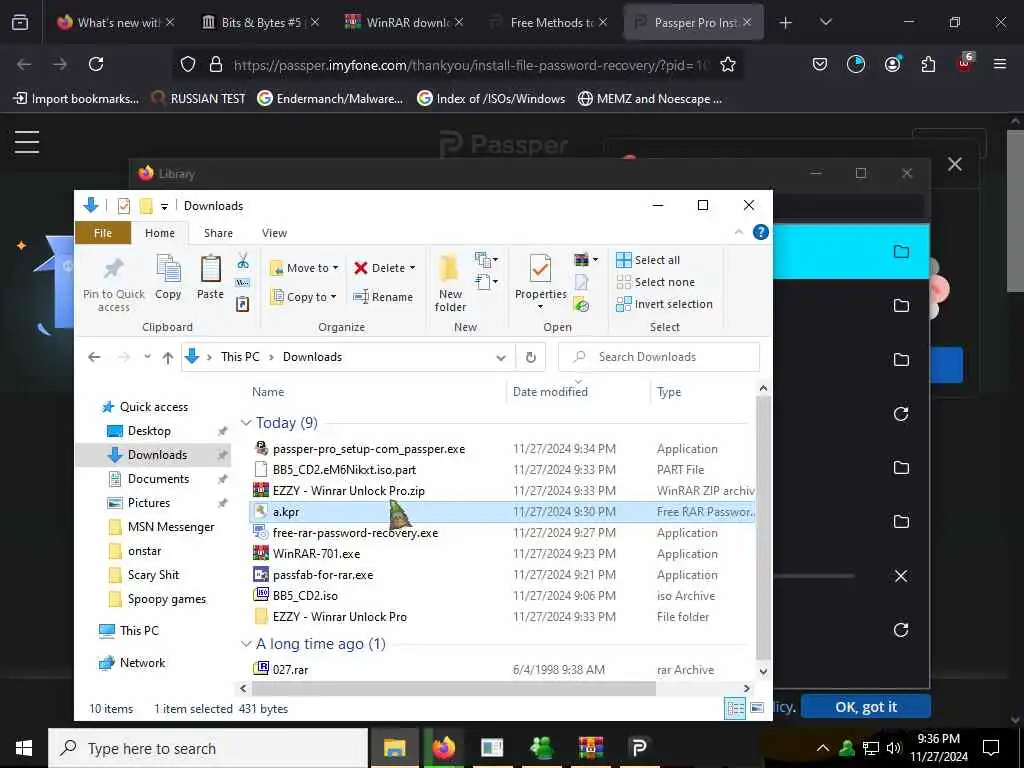Open Firefox Pocket save icon

tap(820, 64)
